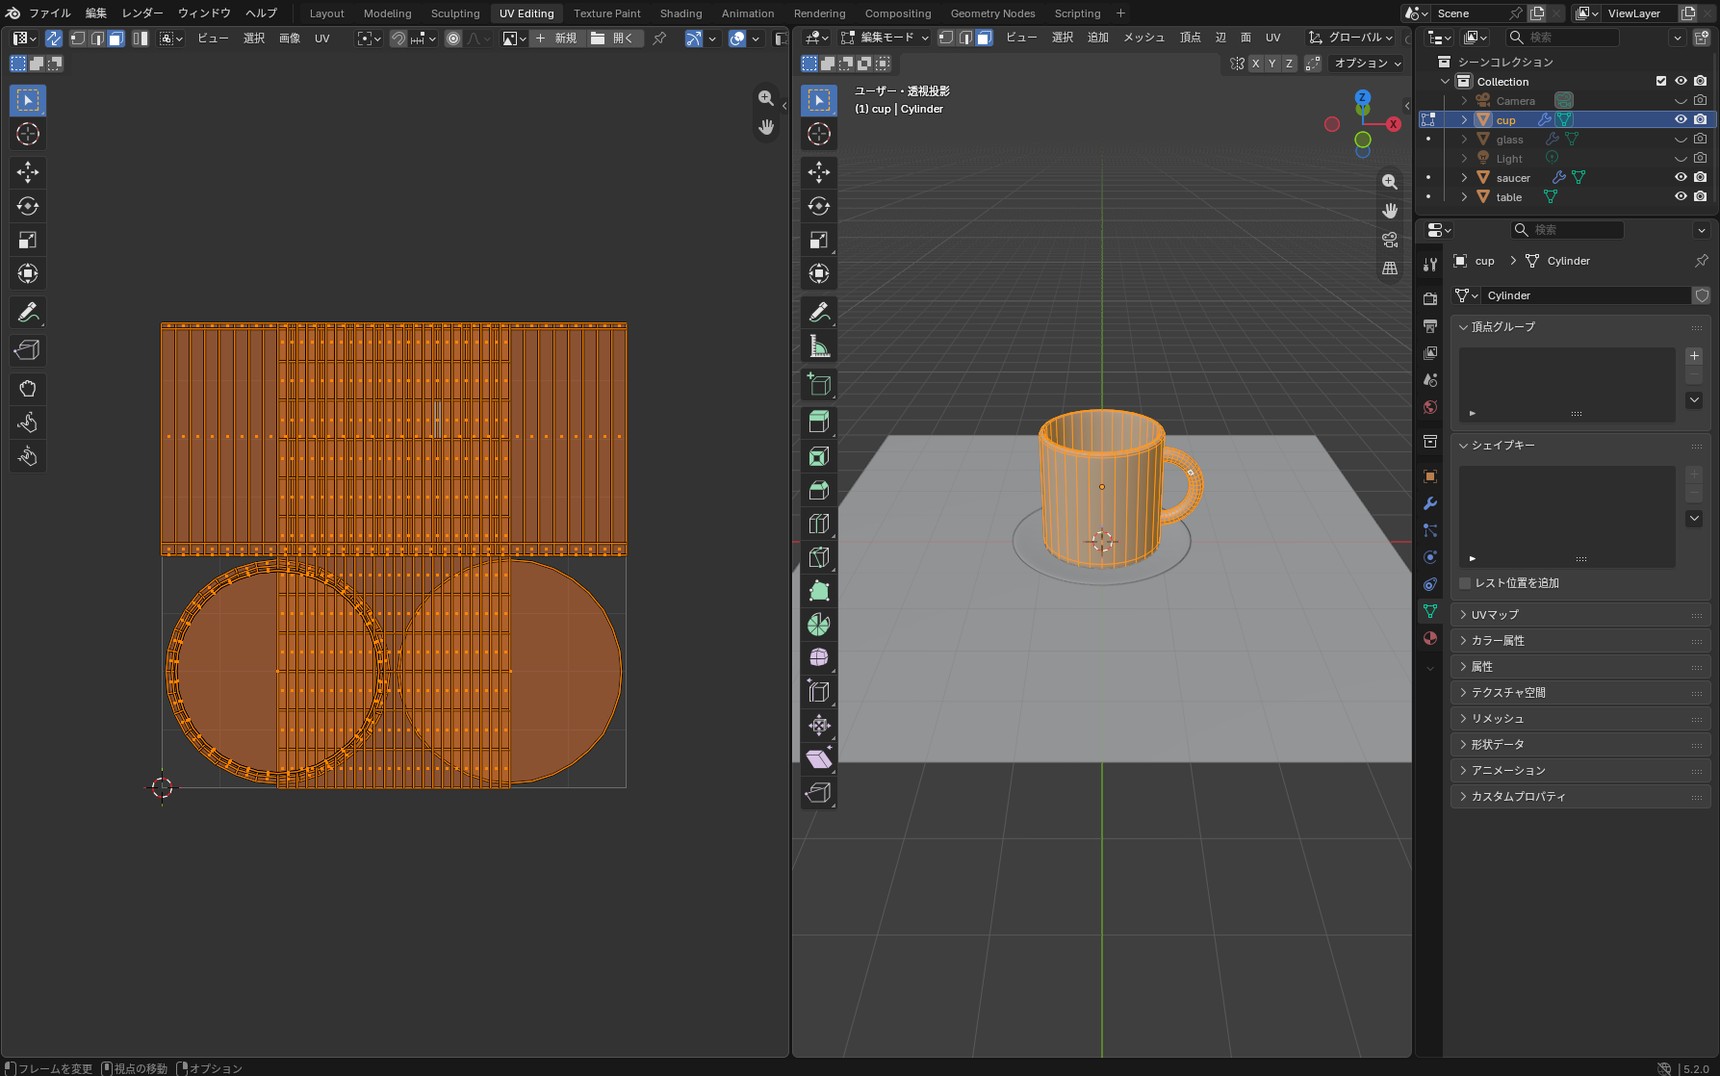Toggle X axis mirror in 3D viewport

click(1255, 63)
